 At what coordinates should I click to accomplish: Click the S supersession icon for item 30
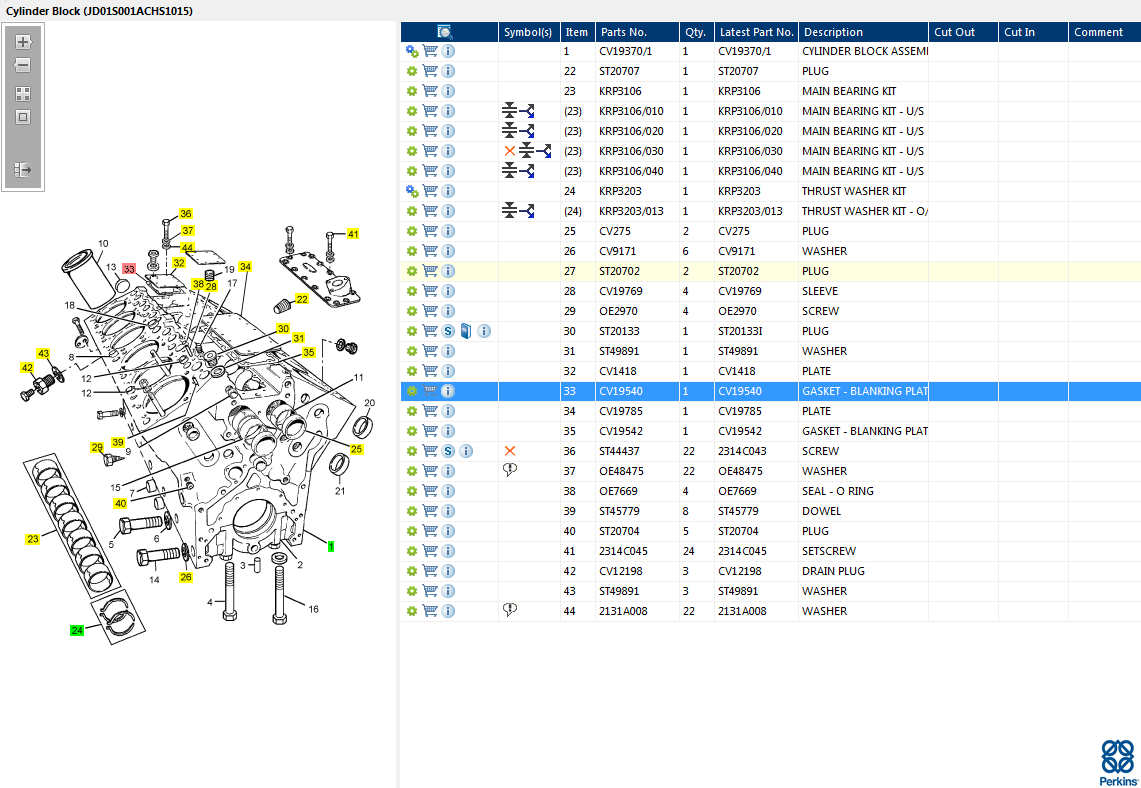(448, 331)
